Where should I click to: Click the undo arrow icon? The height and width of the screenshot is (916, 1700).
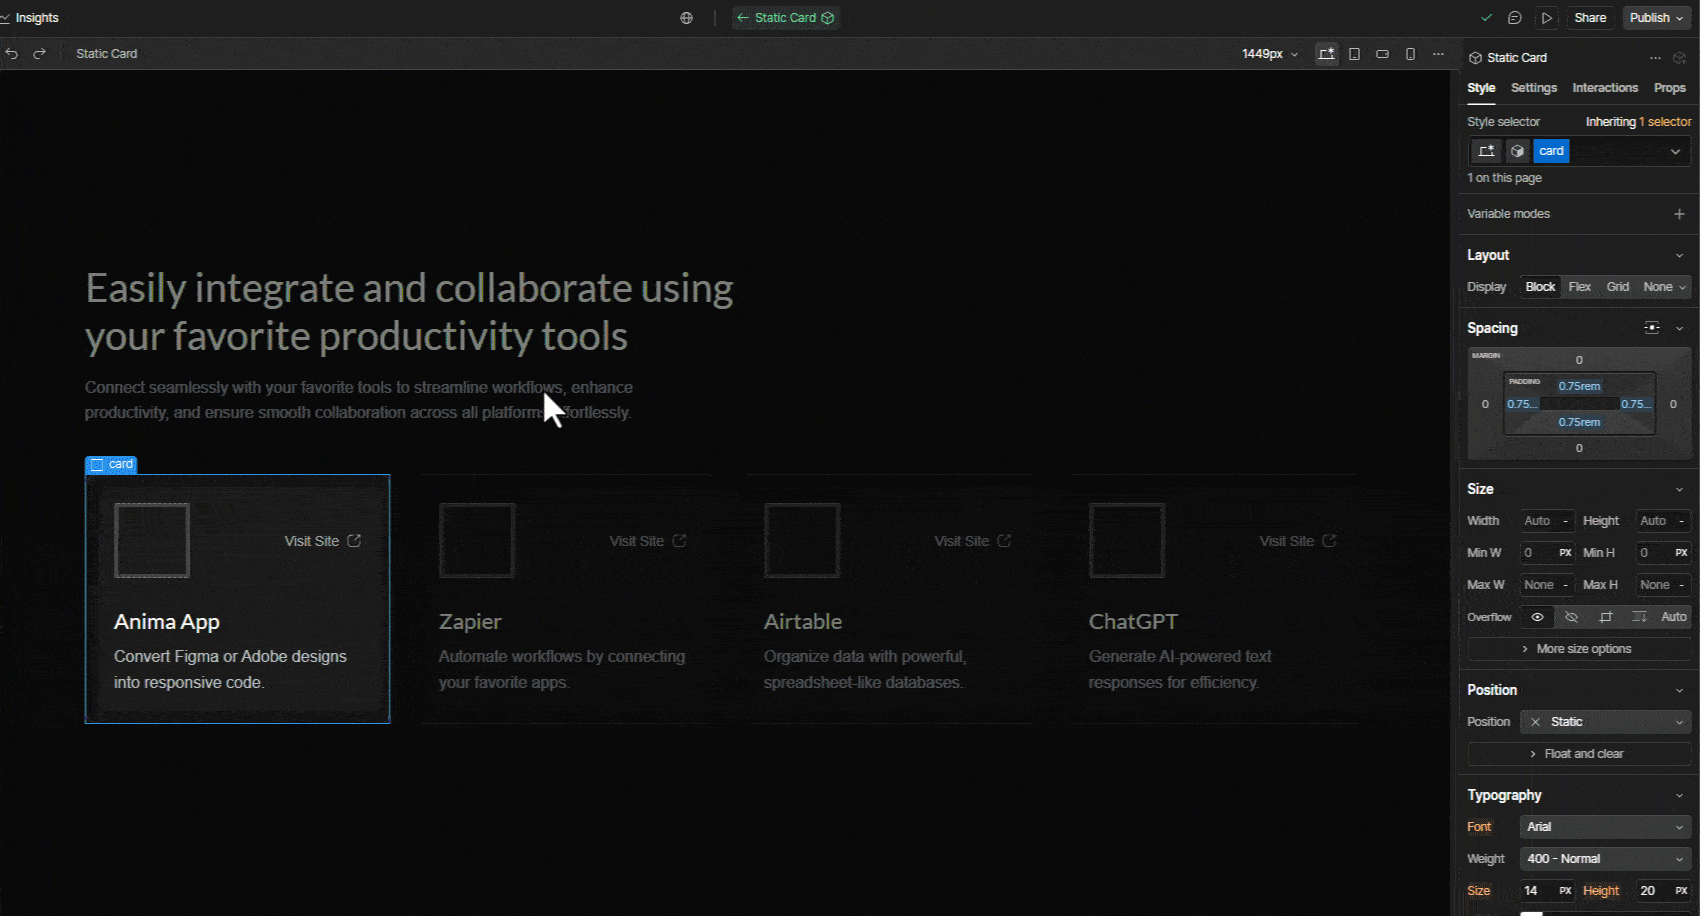(12, 54)
